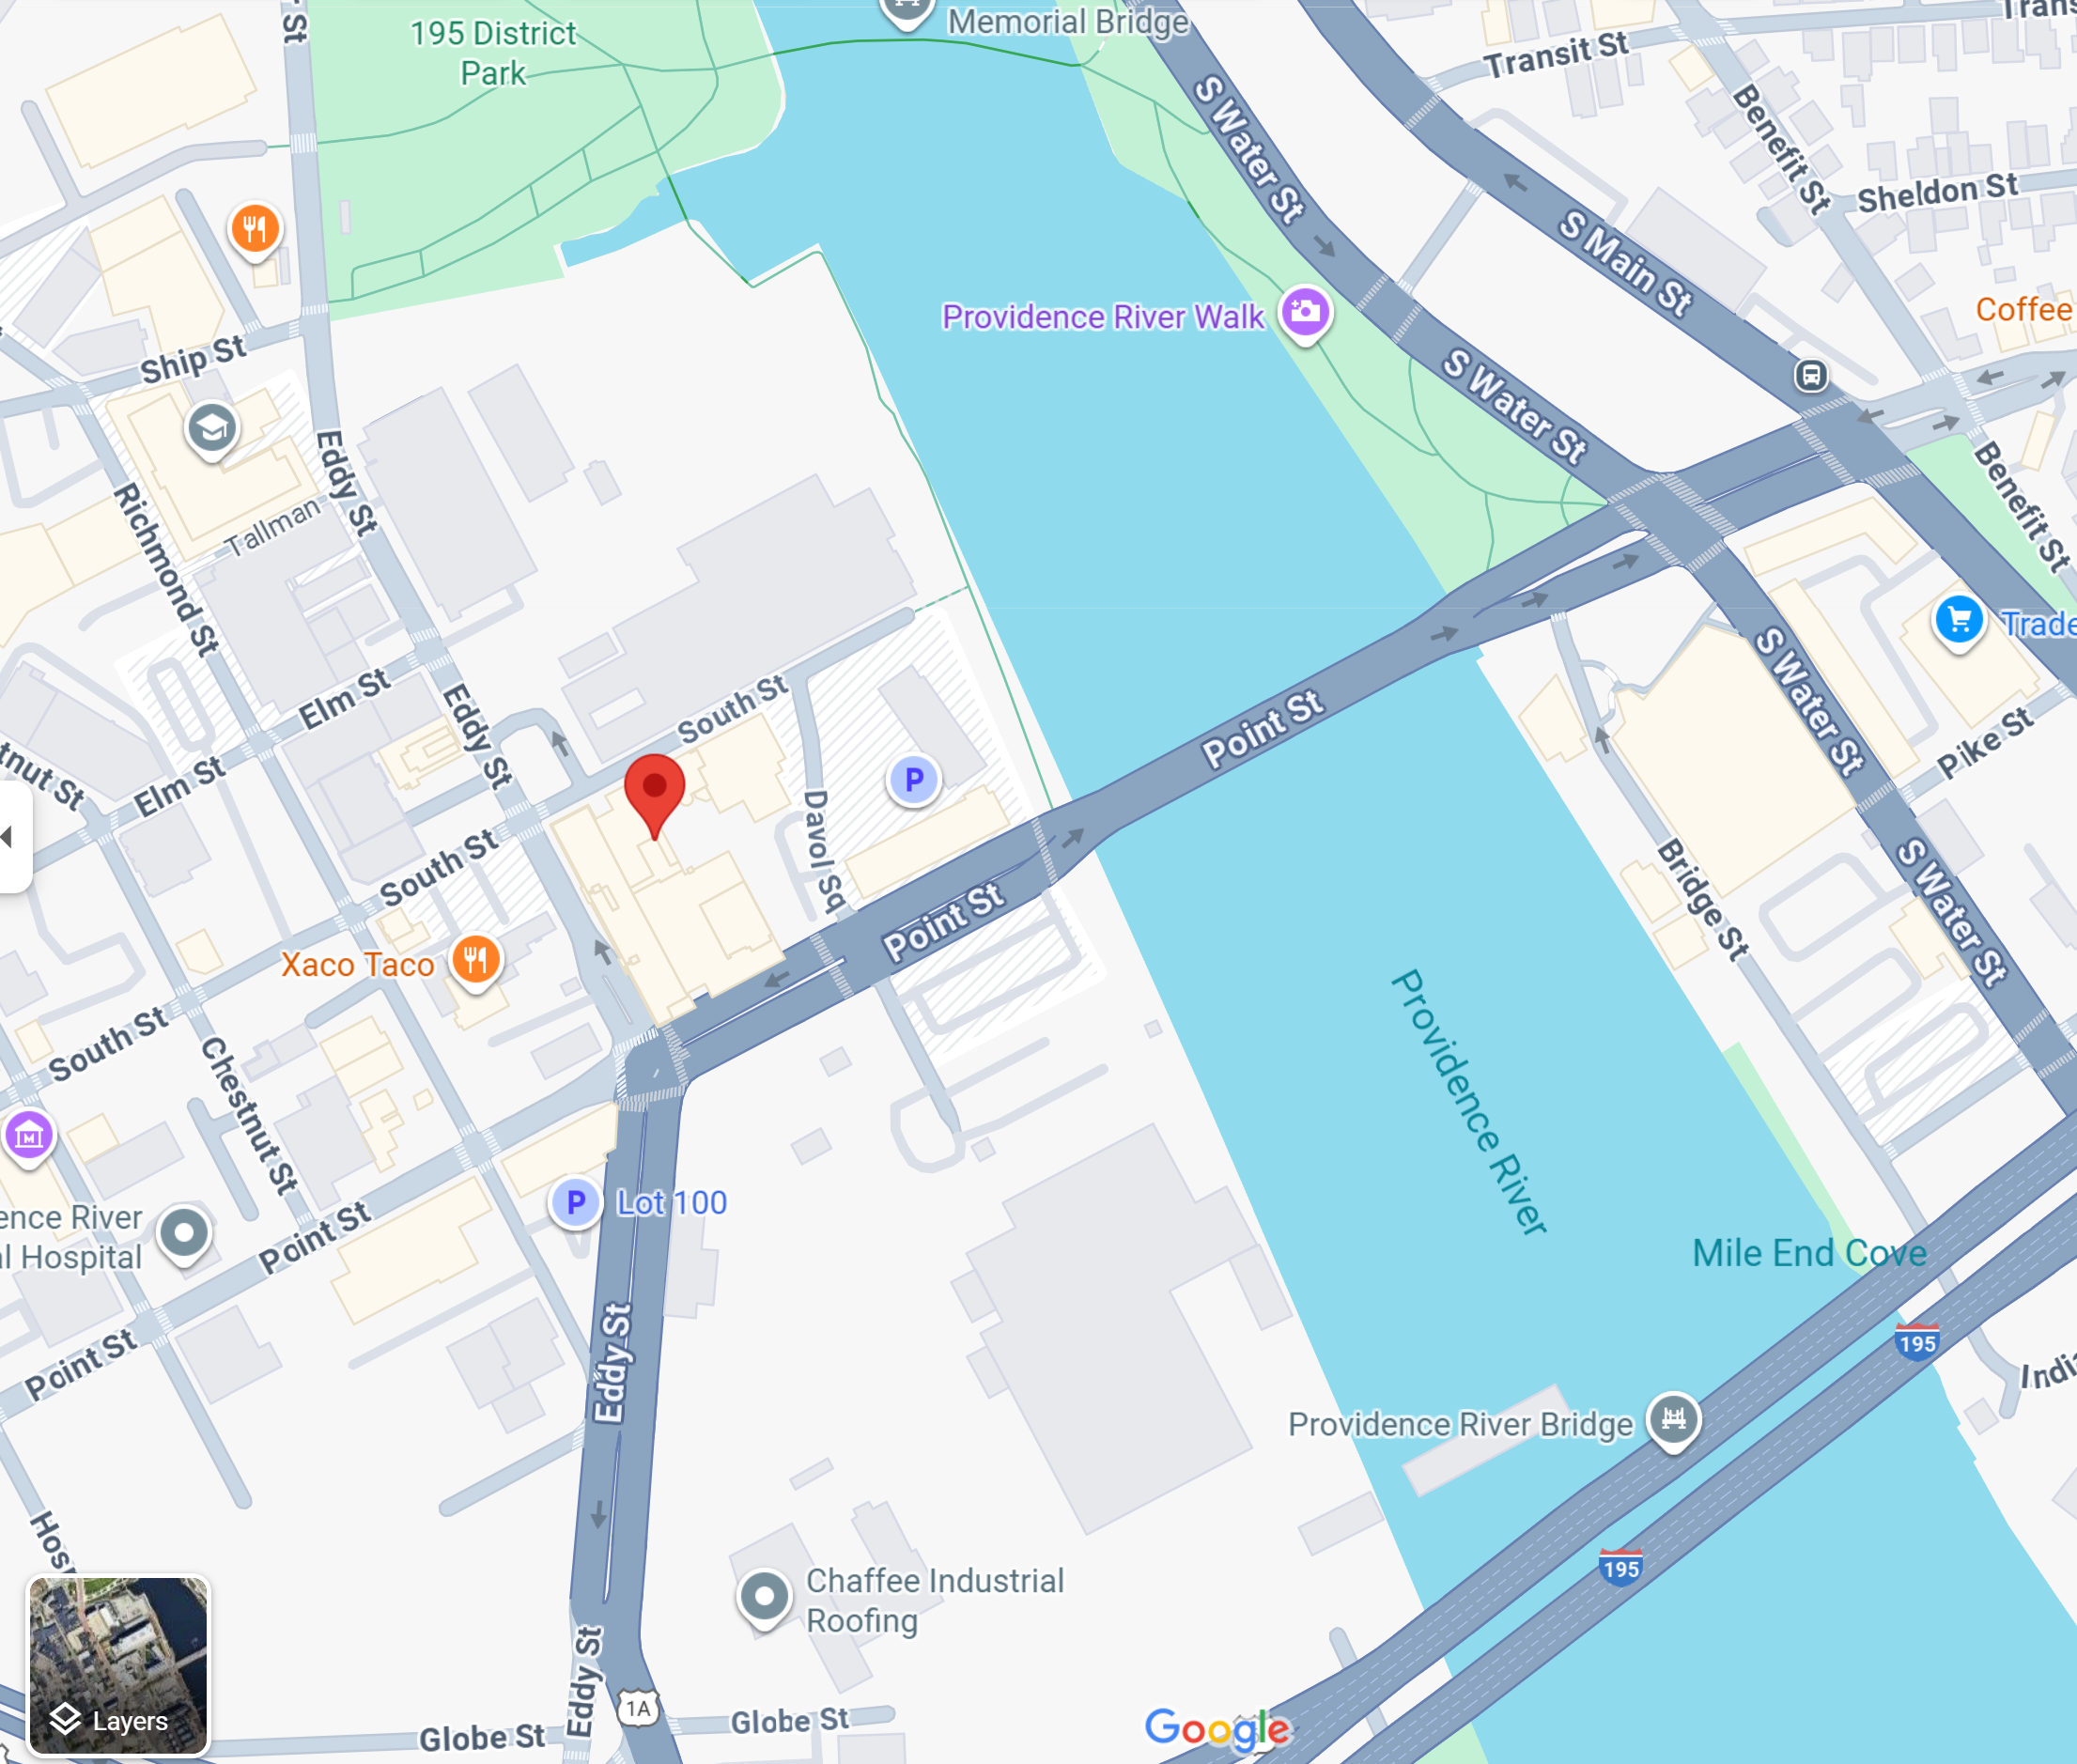Click the Lot 100 parking icon
2077x1764 pixels.
pos(575,1204)
